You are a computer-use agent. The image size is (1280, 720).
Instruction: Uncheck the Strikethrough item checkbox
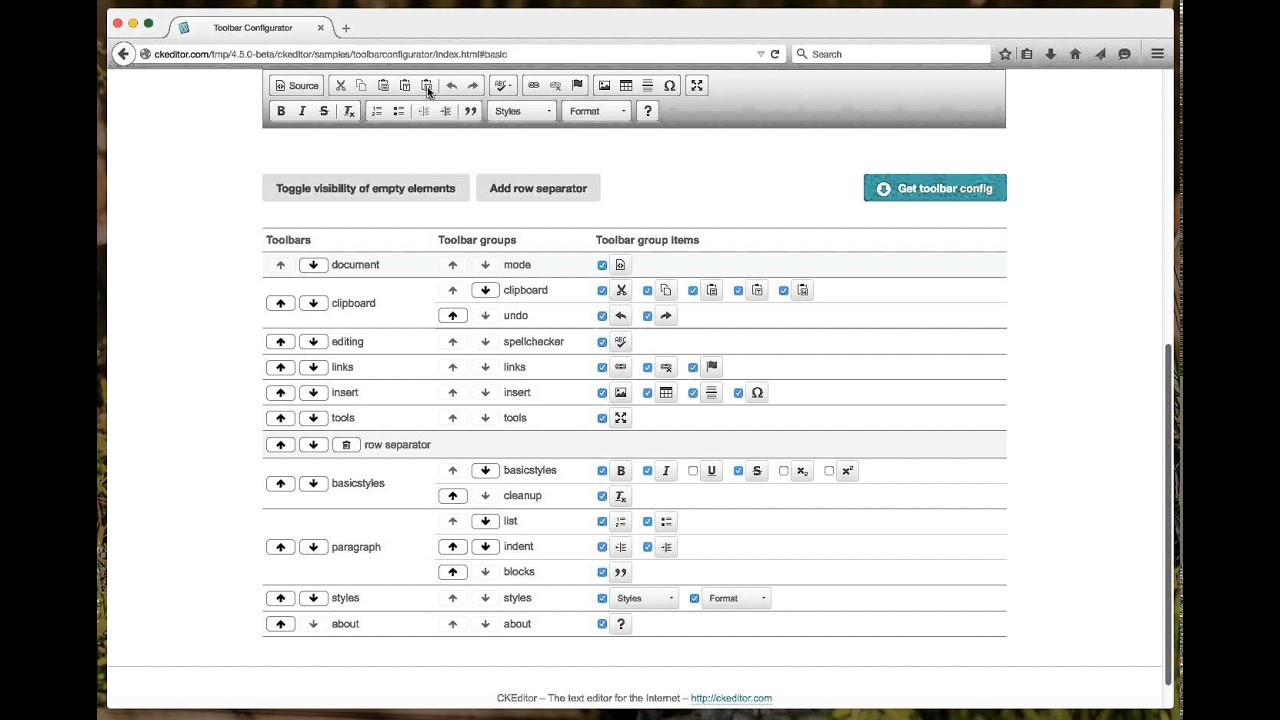(738, 471)
